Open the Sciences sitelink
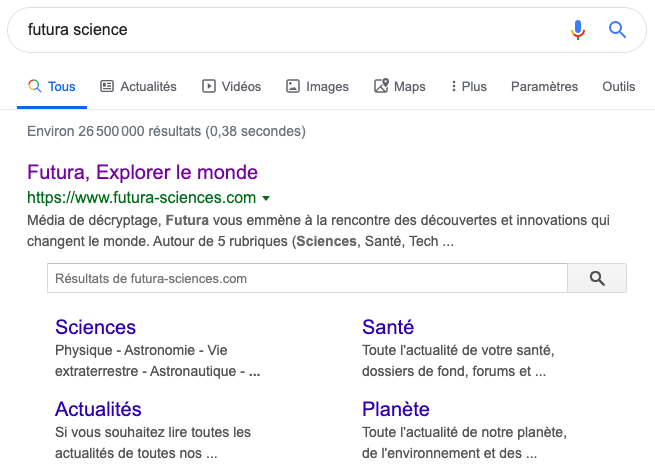The image size is (655, 466). click(x=96, y=327)
